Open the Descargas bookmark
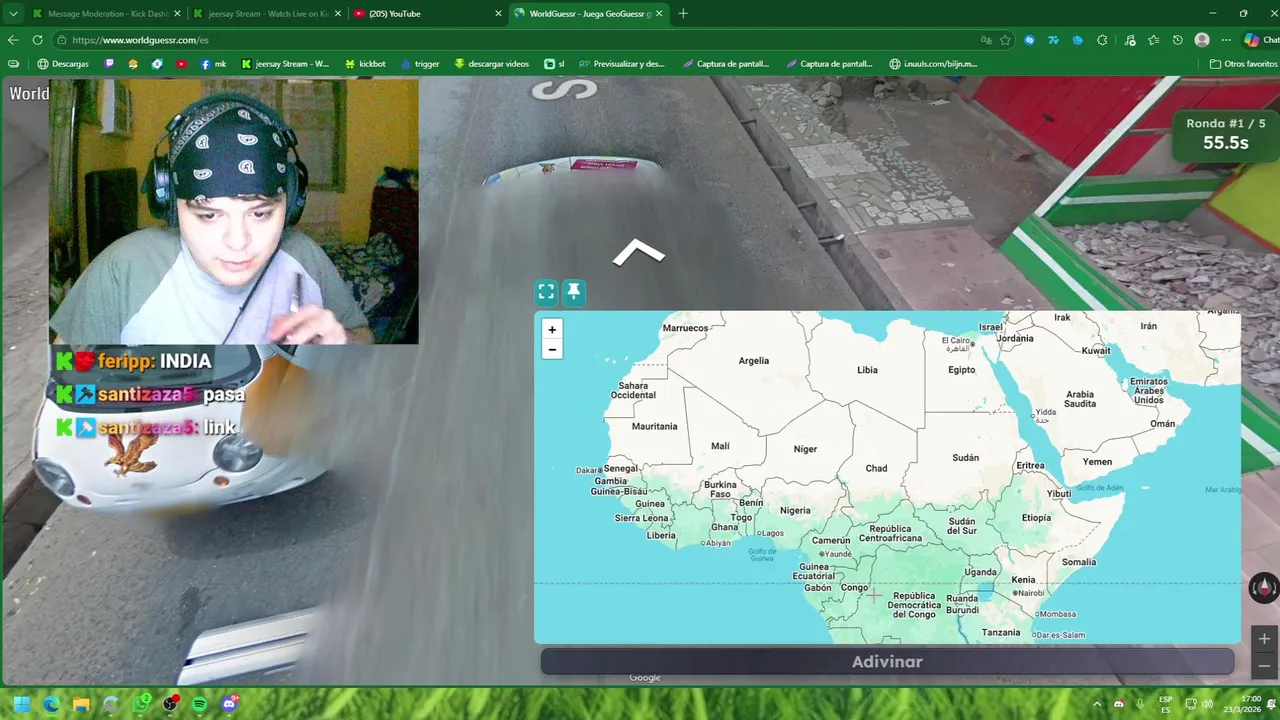Screen dimensions: 1280x720 click(63, 64)
